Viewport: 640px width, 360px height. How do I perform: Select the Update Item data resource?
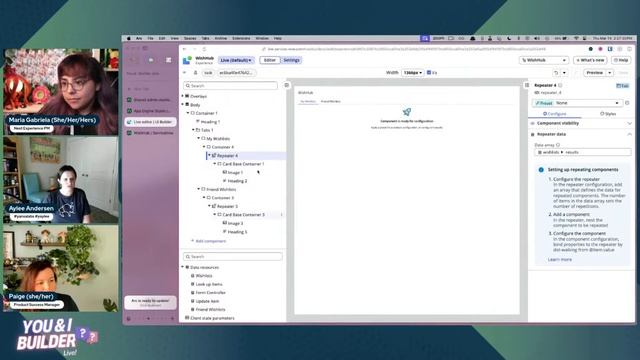tap(207, 301)
